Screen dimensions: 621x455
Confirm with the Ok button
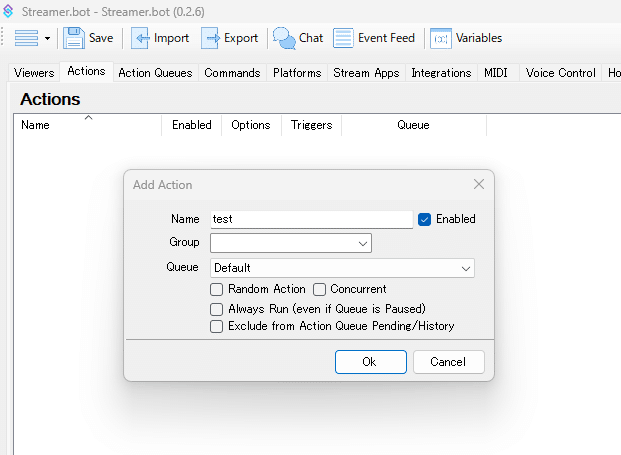click(371, 362)
